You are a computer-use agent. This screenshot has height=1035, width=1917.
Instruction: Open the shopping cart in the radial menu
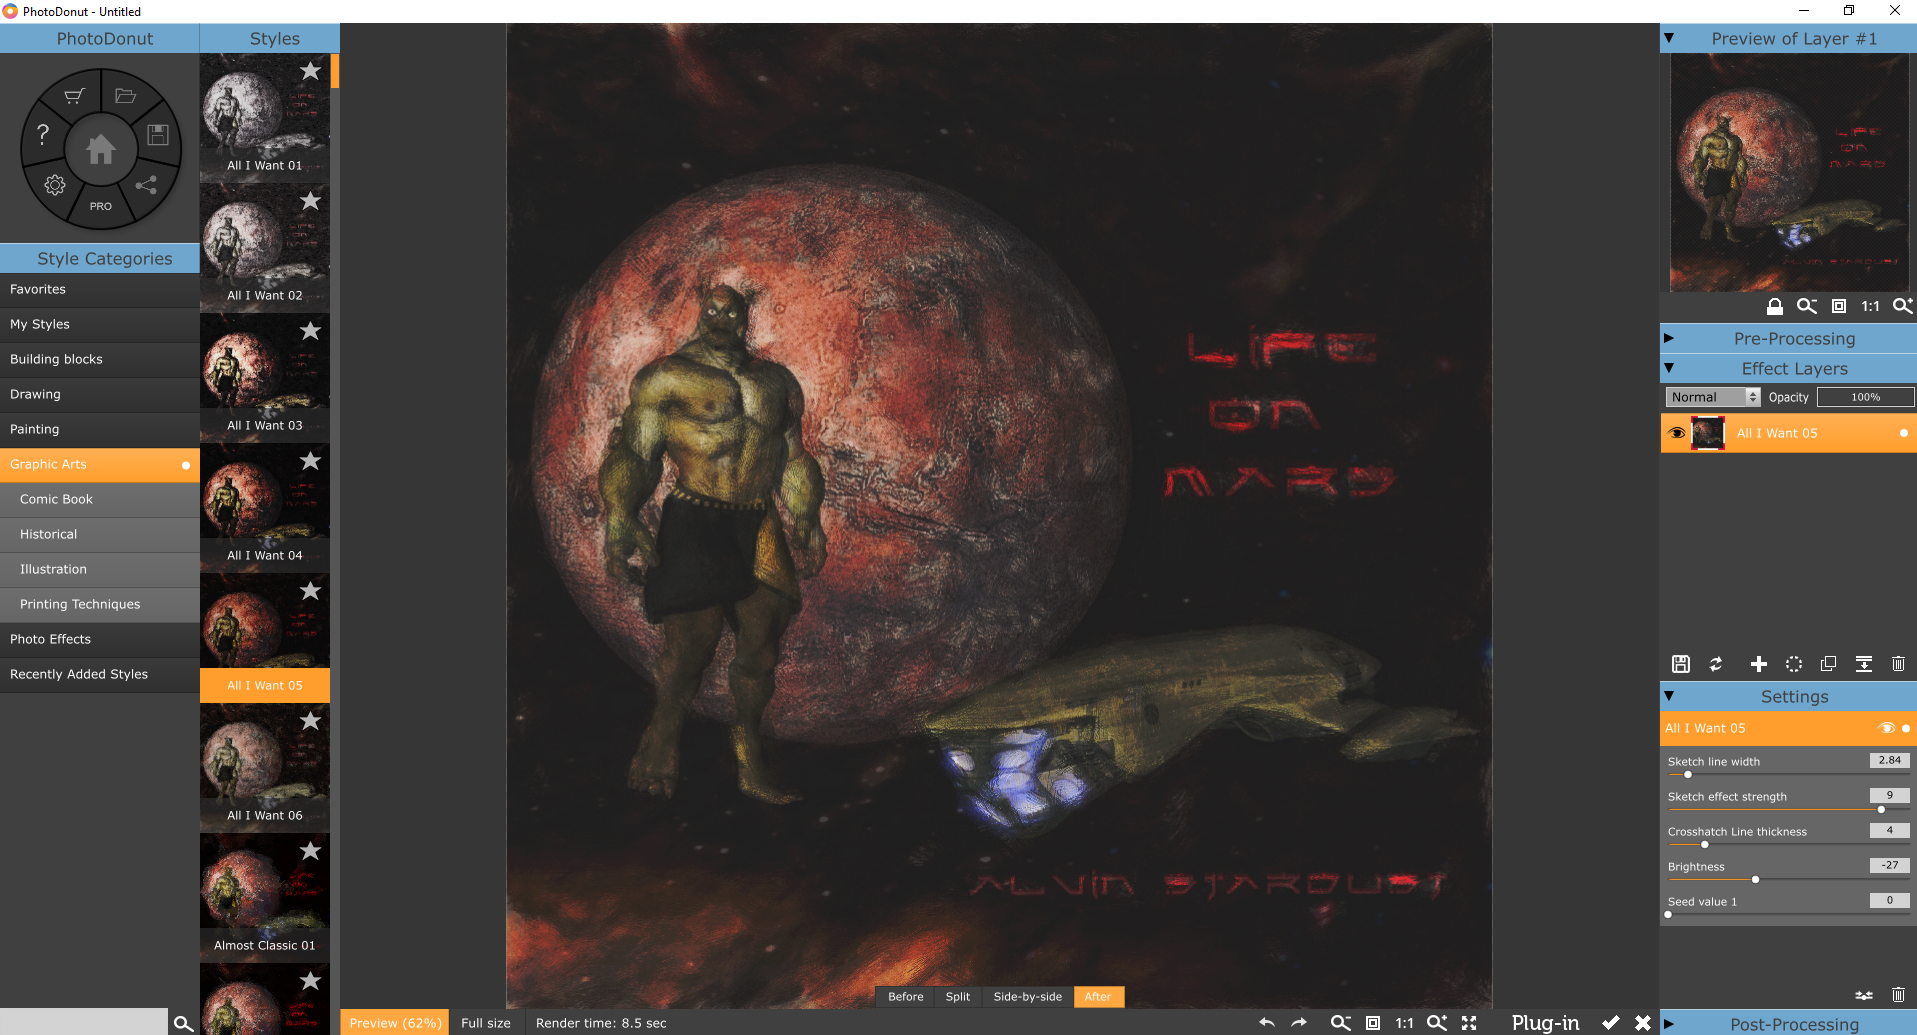click(x=75, y=96)
